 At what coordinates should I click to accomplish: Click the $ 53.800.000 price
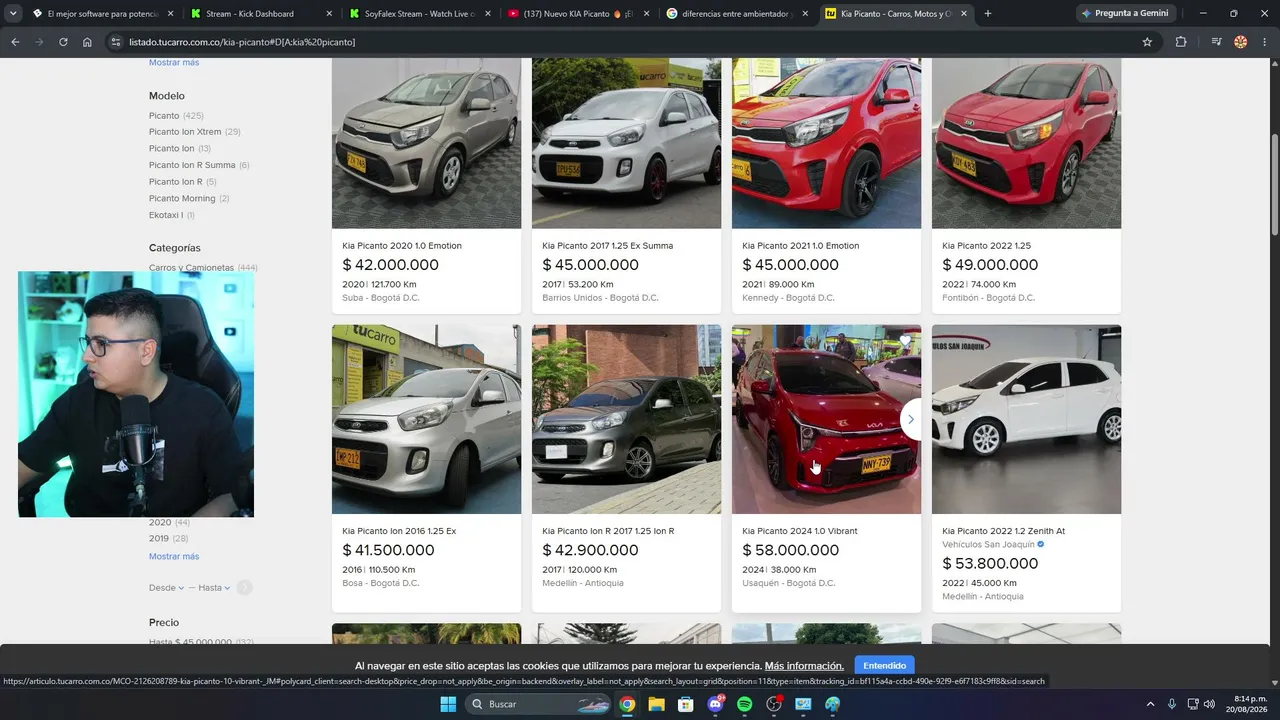point(990,564)
